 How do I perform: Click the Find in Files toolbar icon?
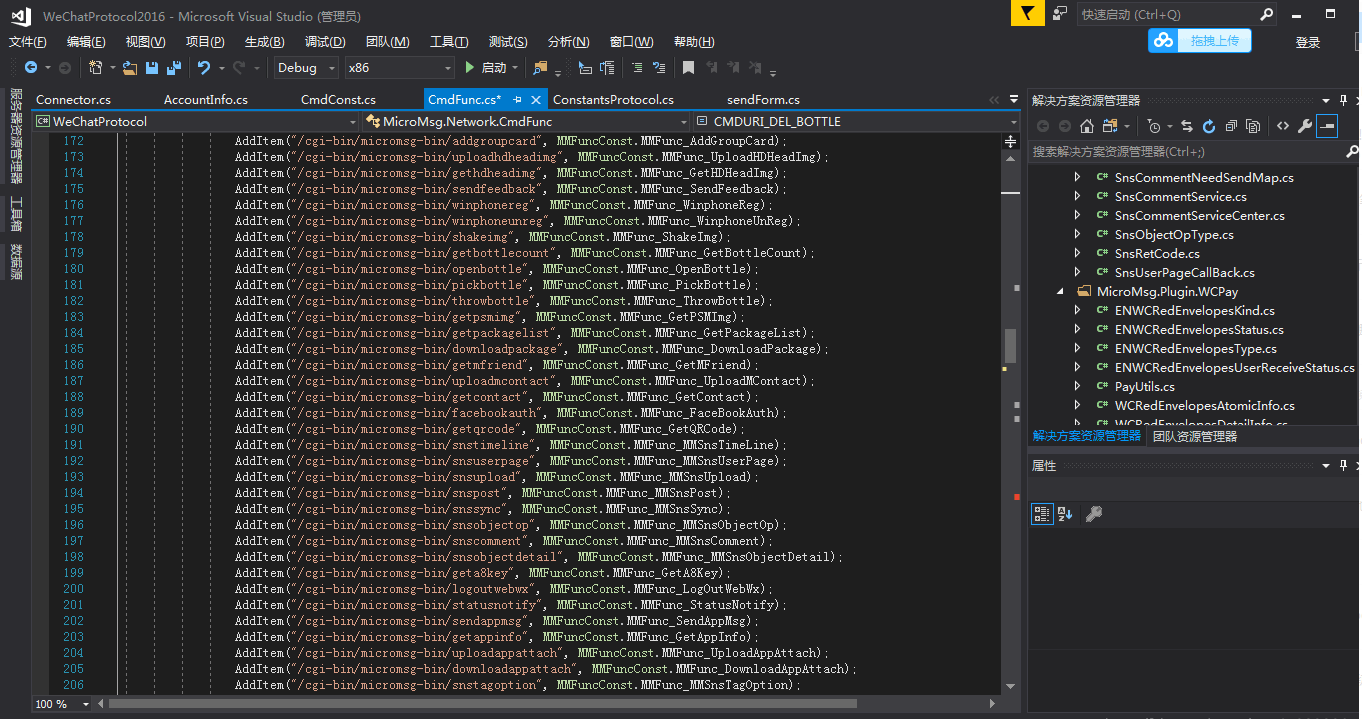click(x=541, y=68)
